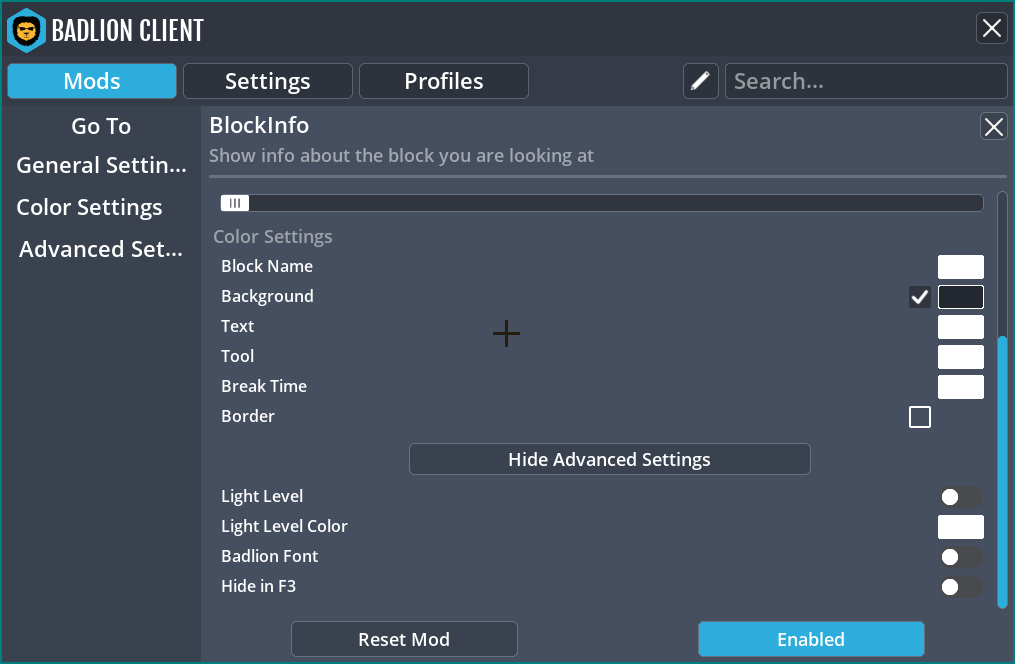Click the pencil edit icon
Image resolution: width=1015 pixels, height=664 pixels.
(700, 81)
